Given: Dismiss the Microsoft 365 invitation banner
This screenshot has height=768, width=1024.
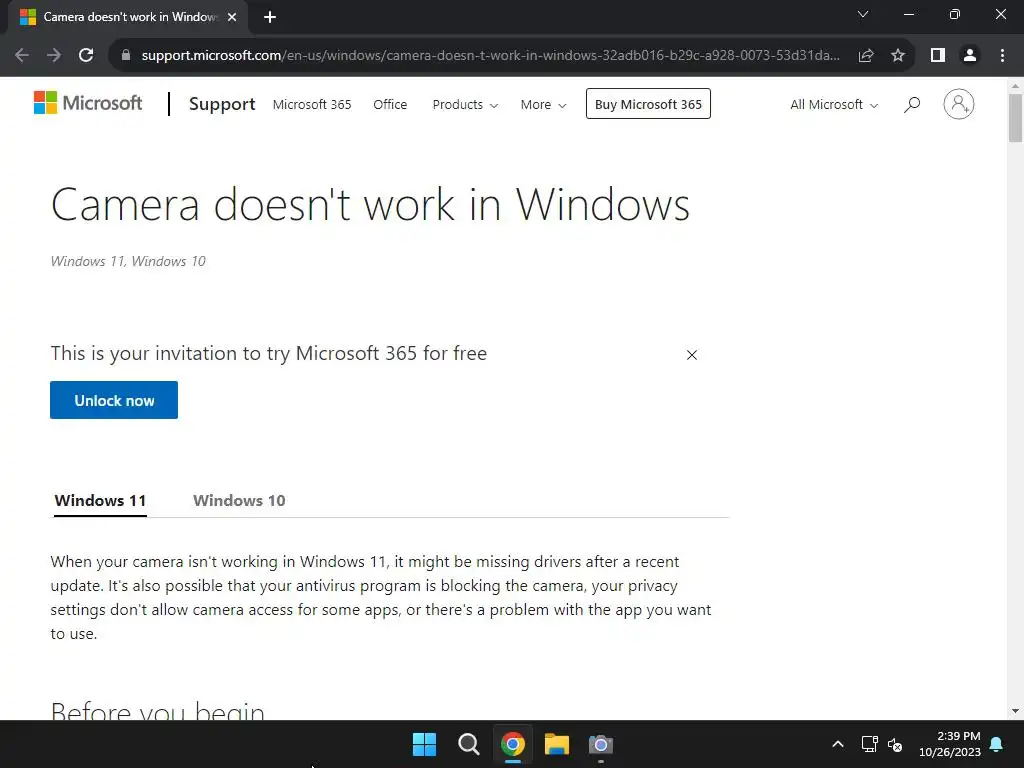Looking at the screenshot, I should pyautogui.click(x=692, y=355).
